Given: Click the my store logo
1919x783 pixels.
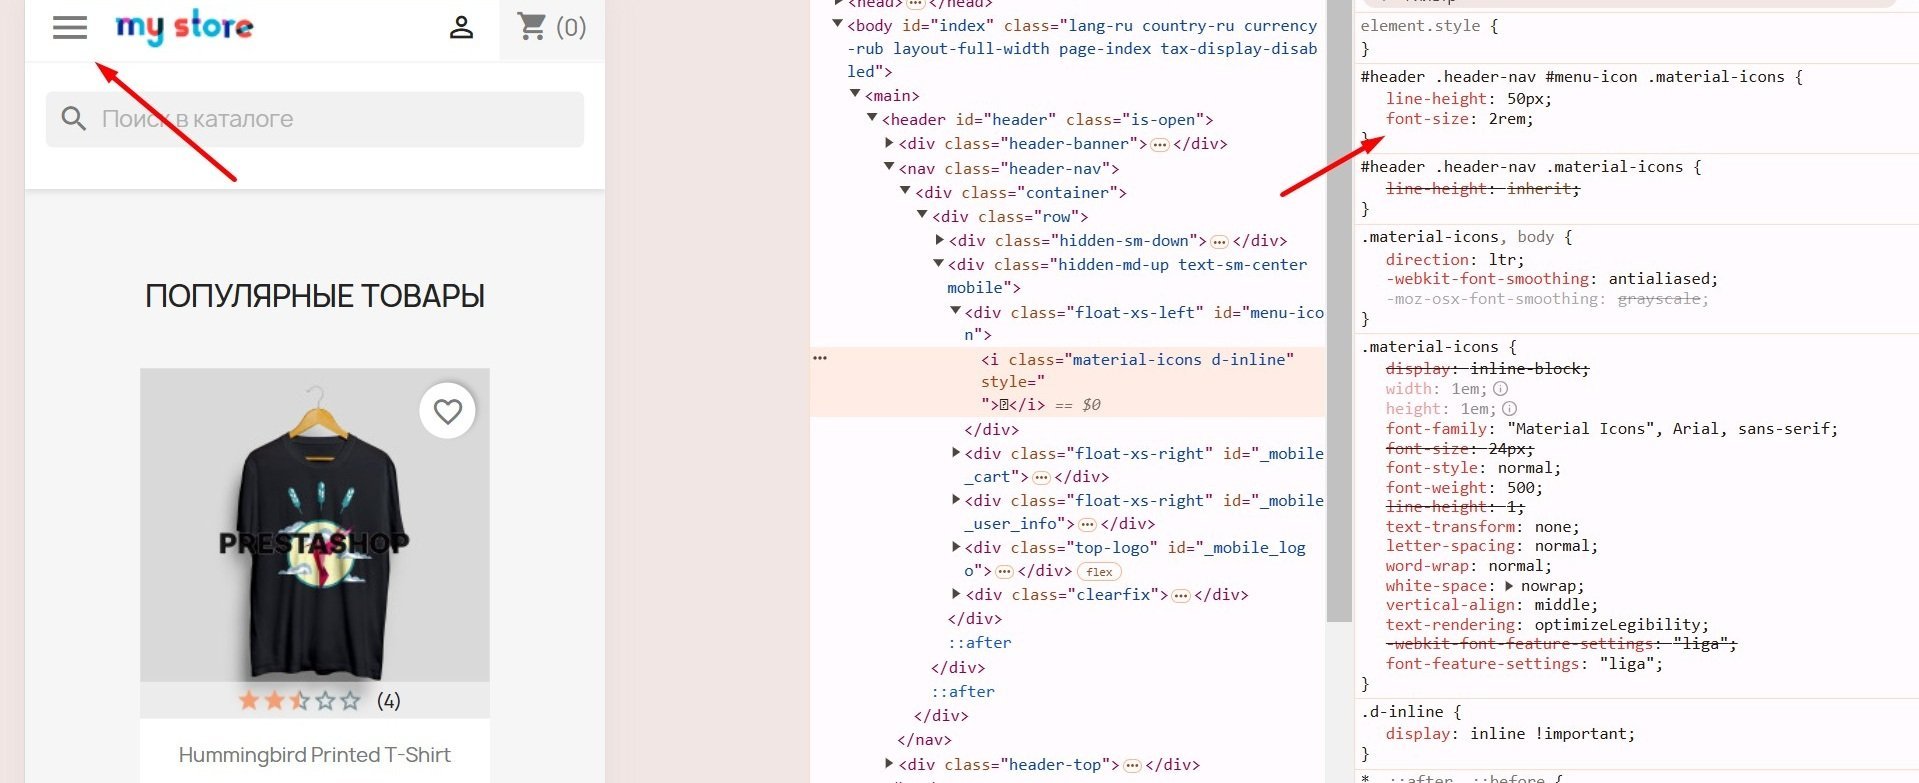Looking at the screenshot, I should (184, 27).
